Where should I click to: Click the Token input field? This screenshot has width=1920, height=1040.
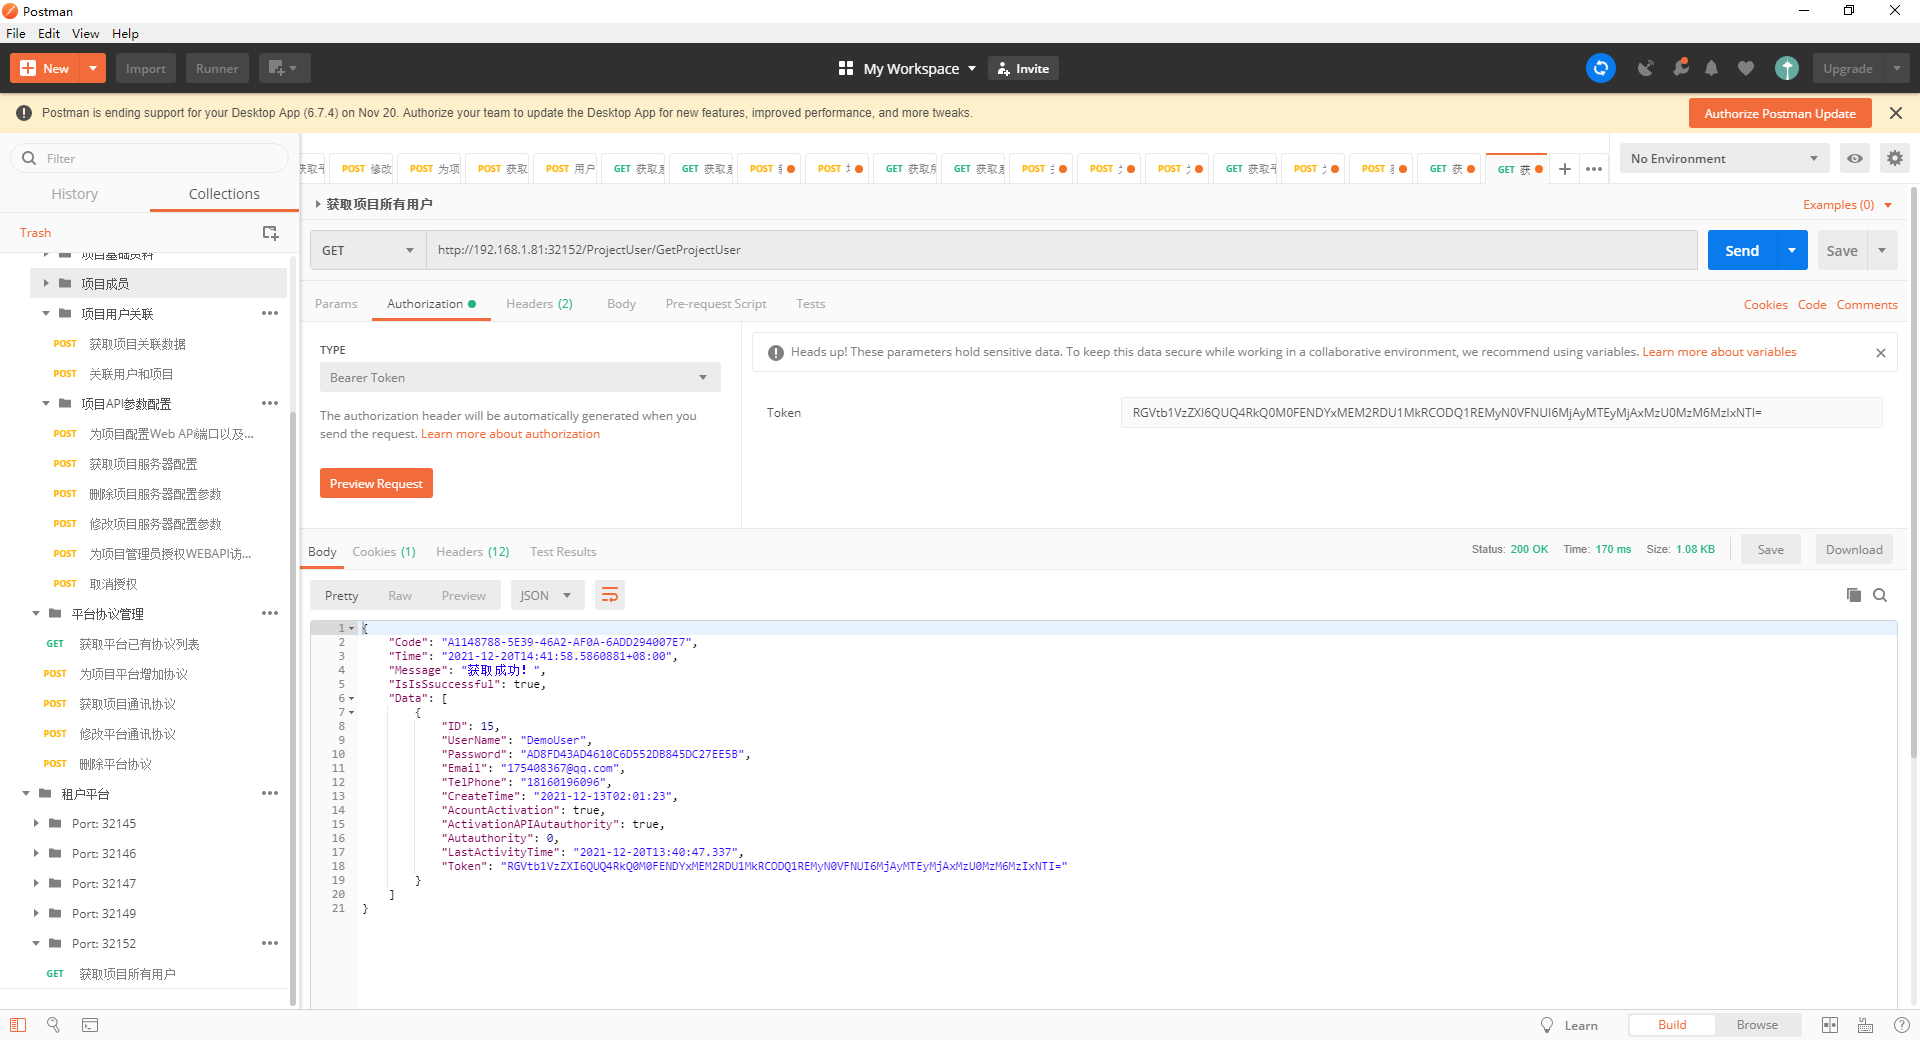pos(1500,413)
